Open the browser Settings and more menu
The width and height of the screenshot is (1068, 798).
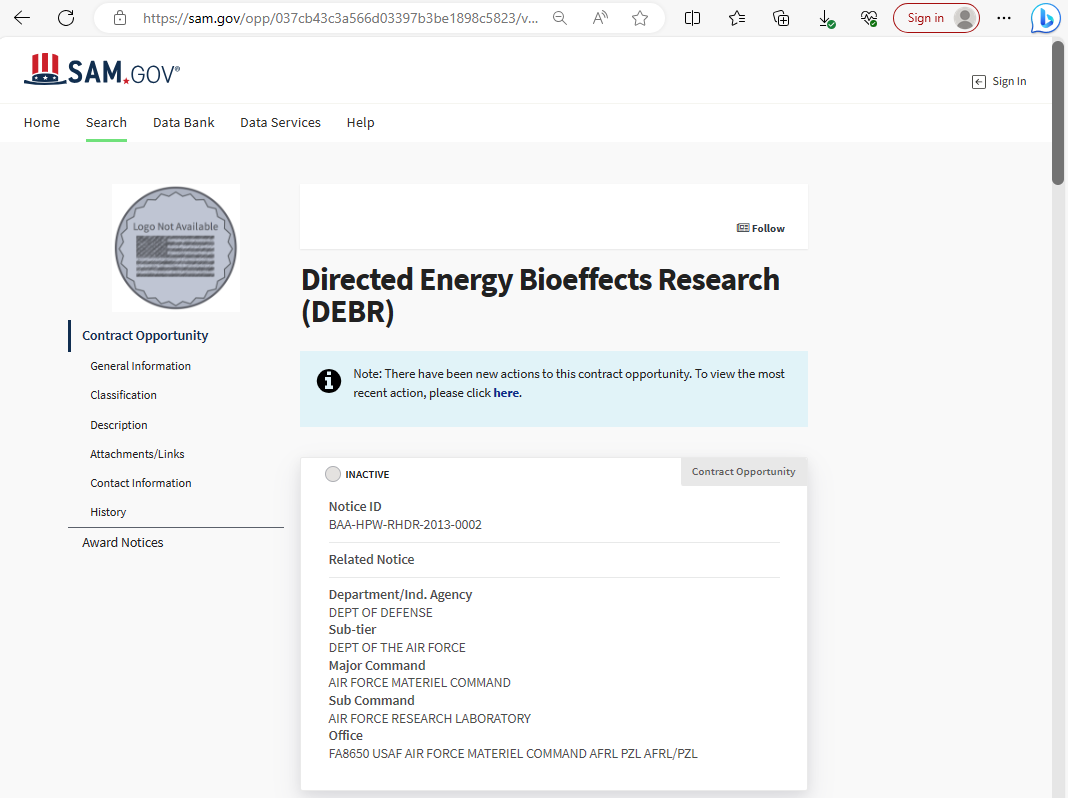click(1004, 17)
